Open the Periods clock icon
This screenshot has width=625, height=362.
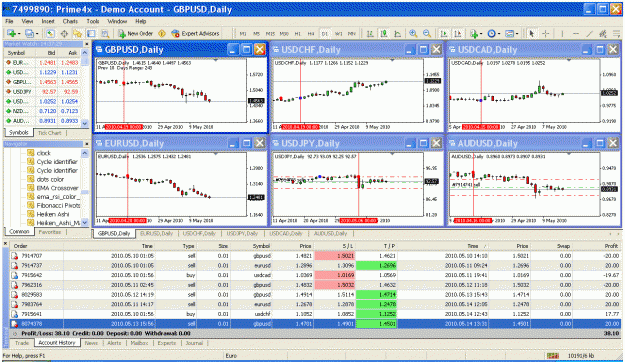pyautogui.click(x=491, y=34)
